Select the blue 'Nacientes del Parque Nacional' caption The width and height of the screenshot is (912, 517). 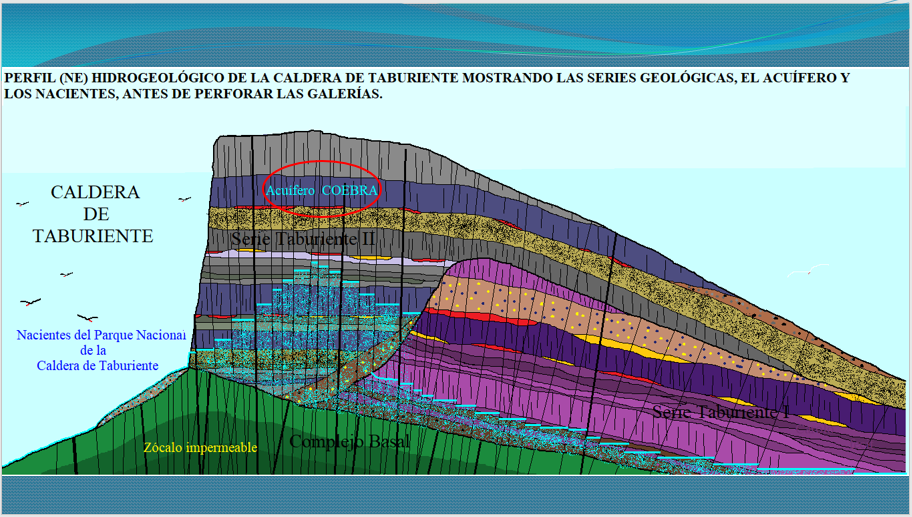pos(101,350)
